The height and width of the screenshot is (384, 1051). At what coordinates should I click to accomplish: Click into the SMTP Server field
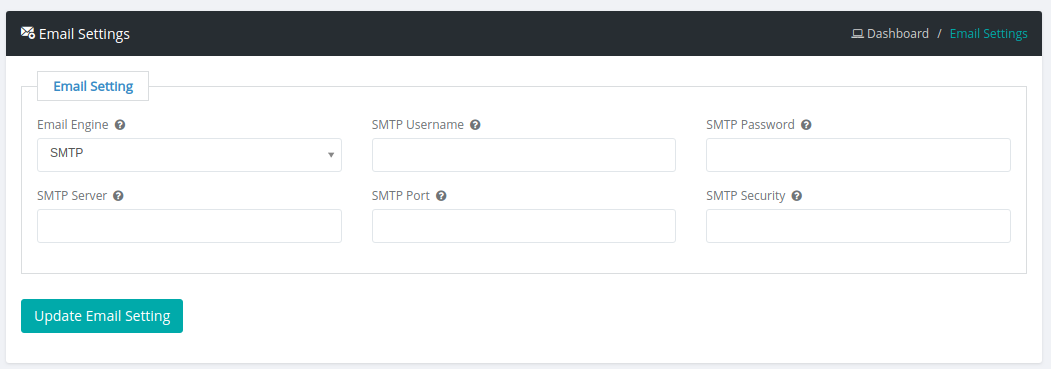[x=189, y=226]
